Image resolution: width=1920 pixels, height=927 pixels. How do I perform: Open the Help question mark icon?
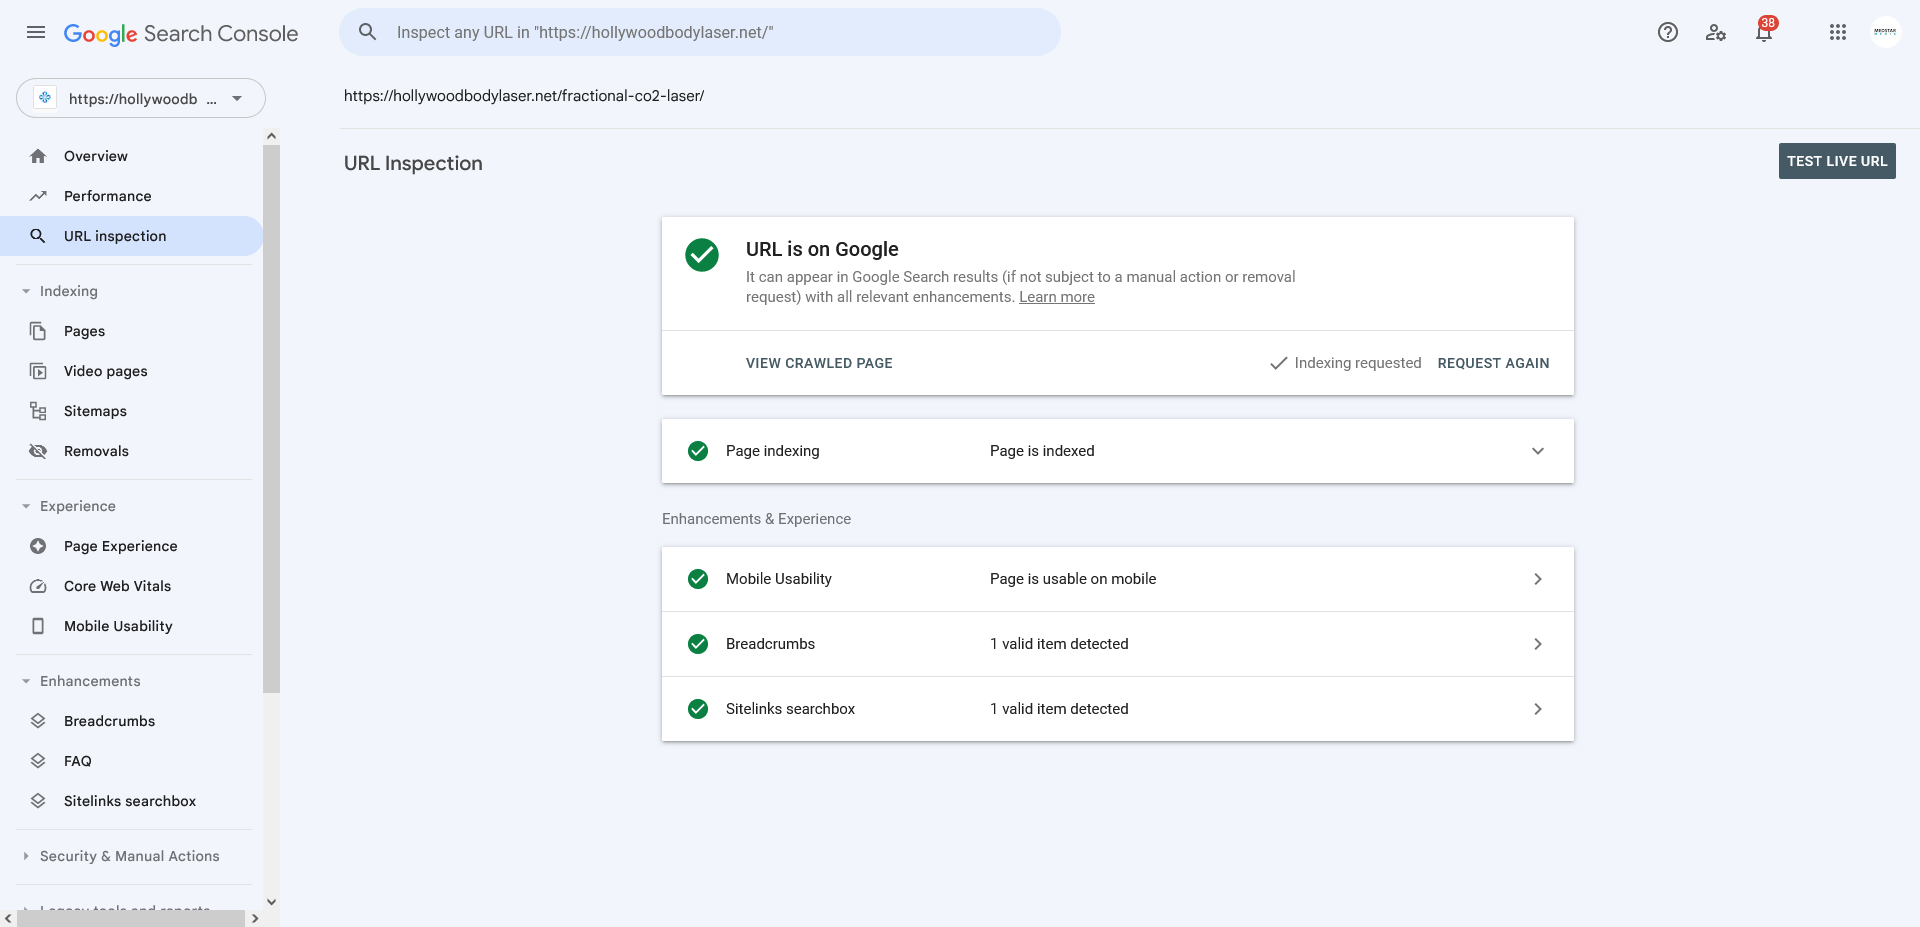[1668, 32]
